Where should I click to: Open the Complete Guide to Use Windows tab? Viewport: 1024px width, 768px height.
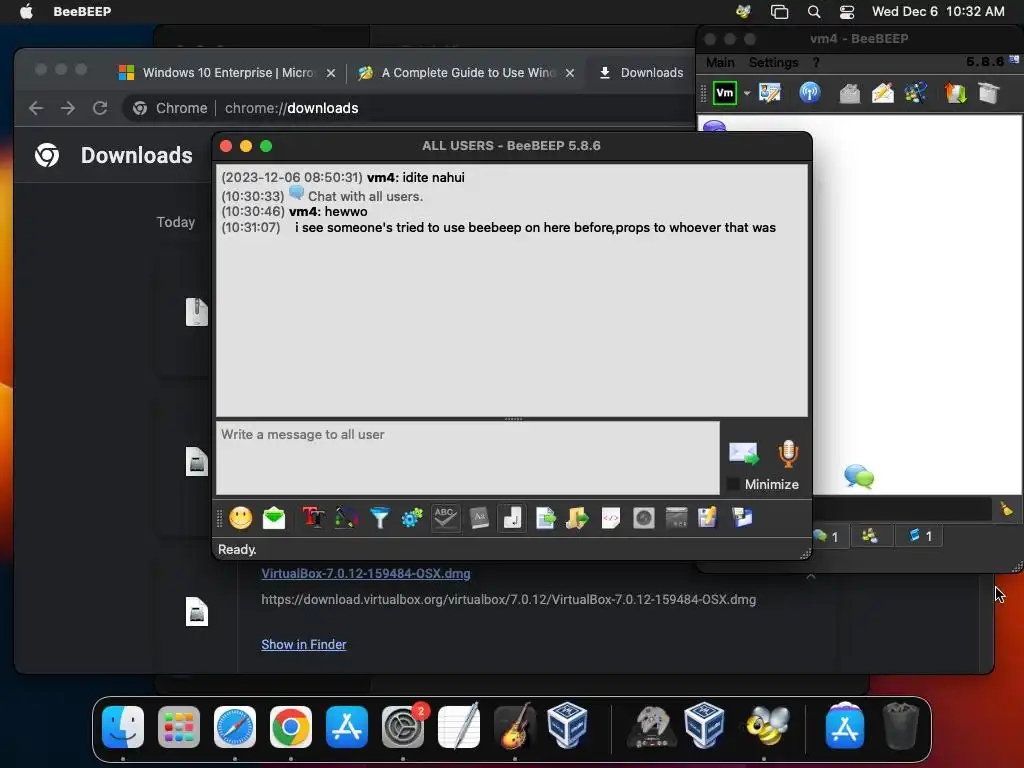[x=468, y=72]
